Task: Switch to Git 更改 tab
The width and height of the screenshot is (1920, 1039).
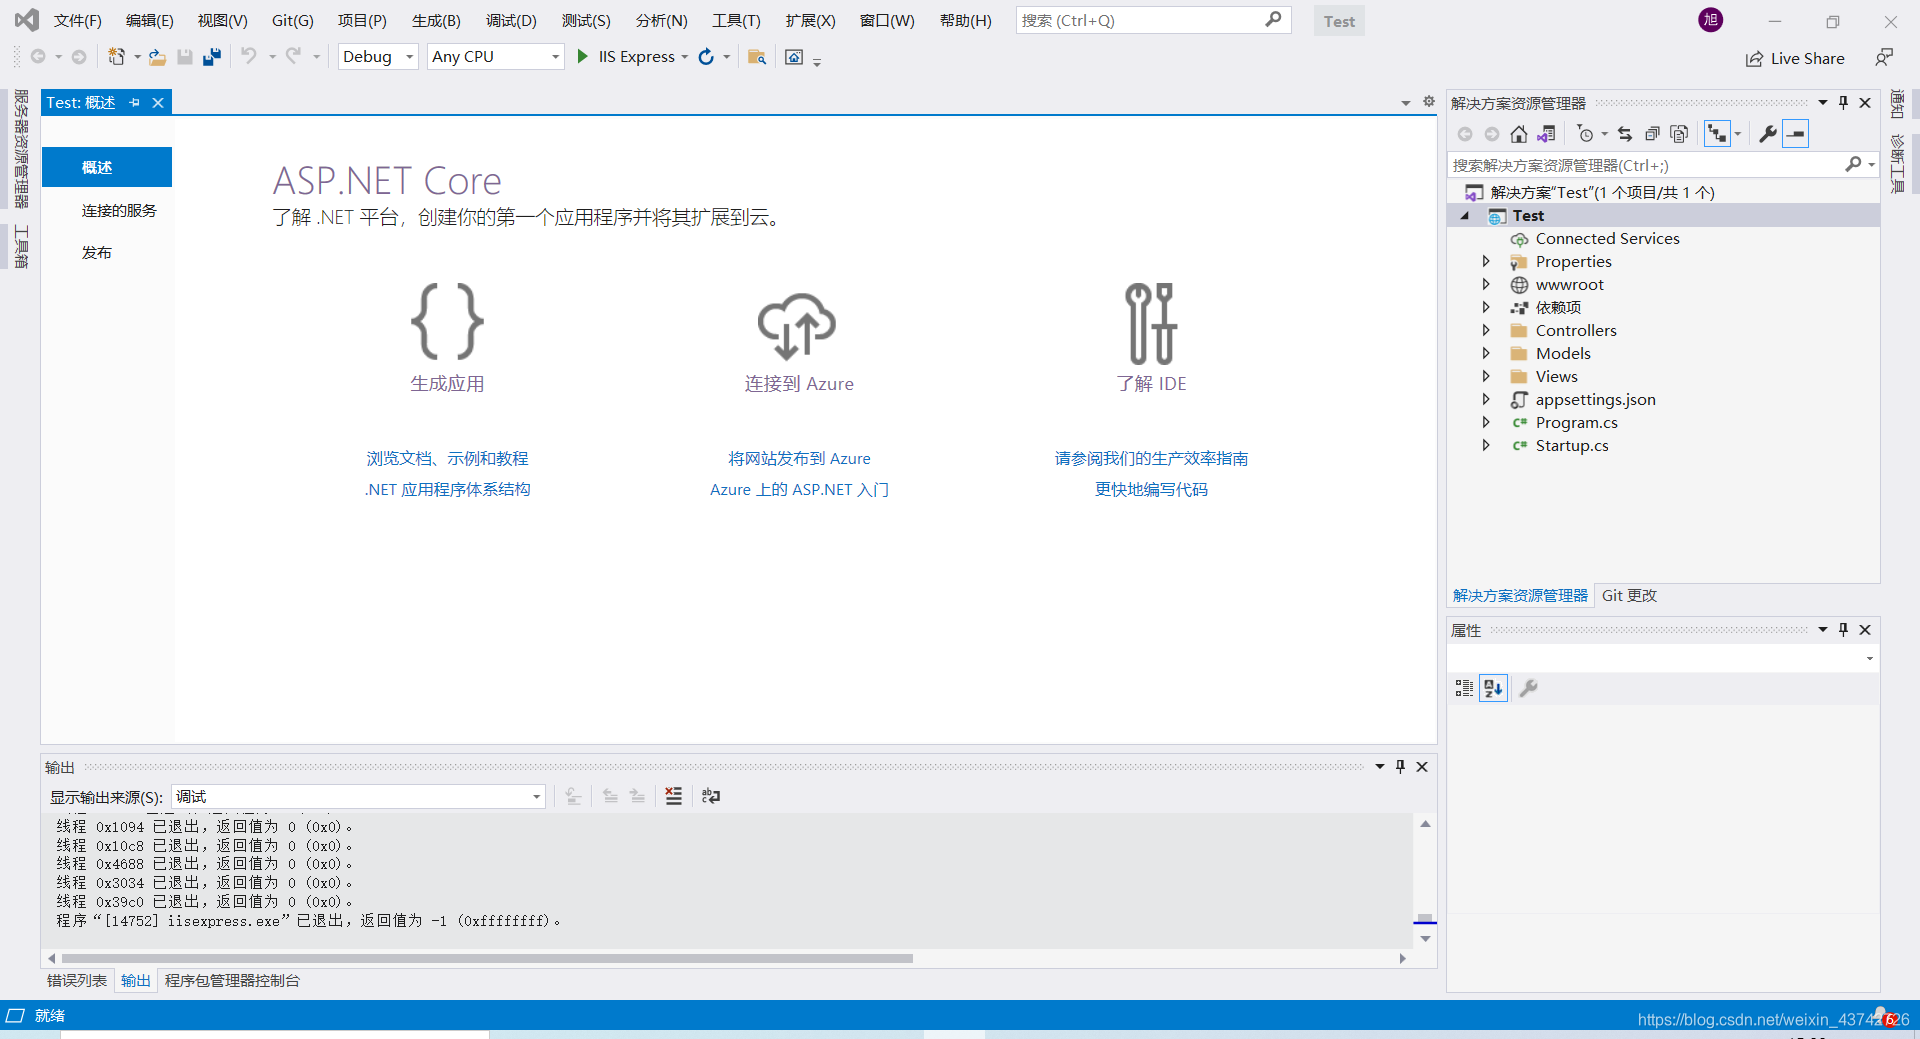Action: click(1629, 595)
